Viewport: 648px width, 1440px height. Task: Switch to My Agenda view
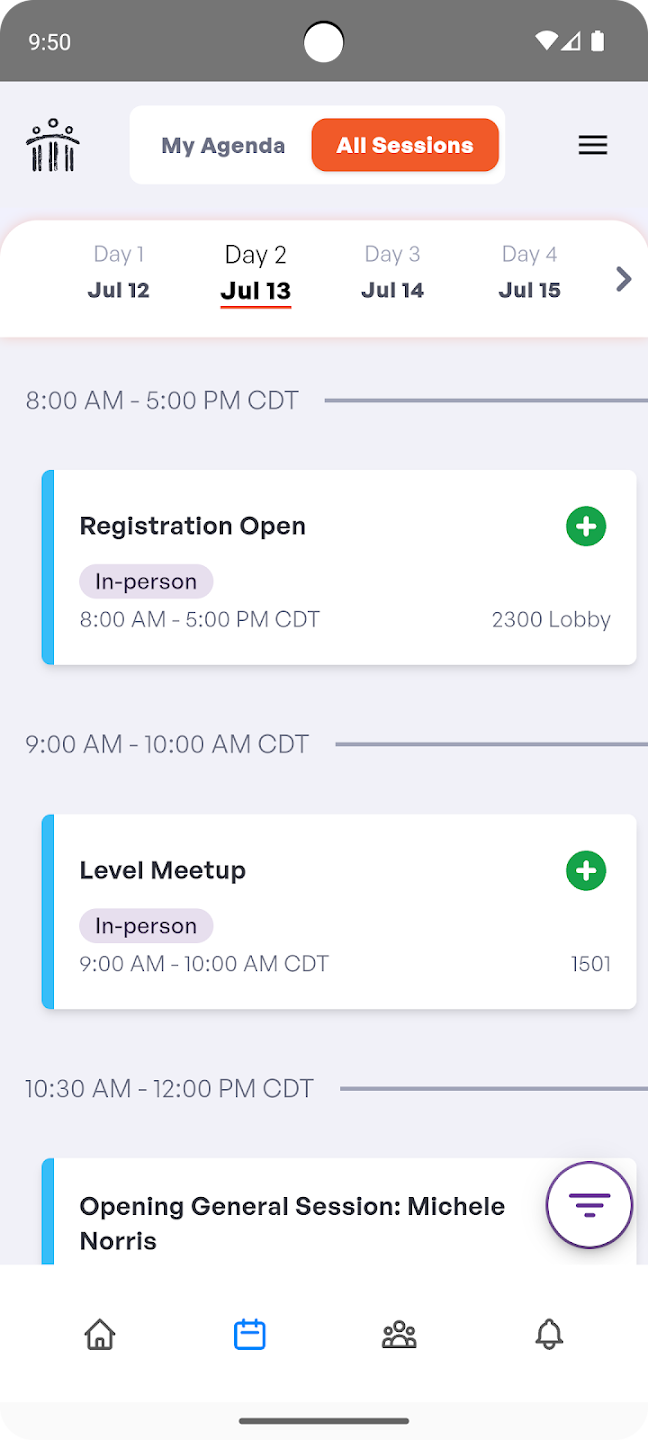pos(223,146)
